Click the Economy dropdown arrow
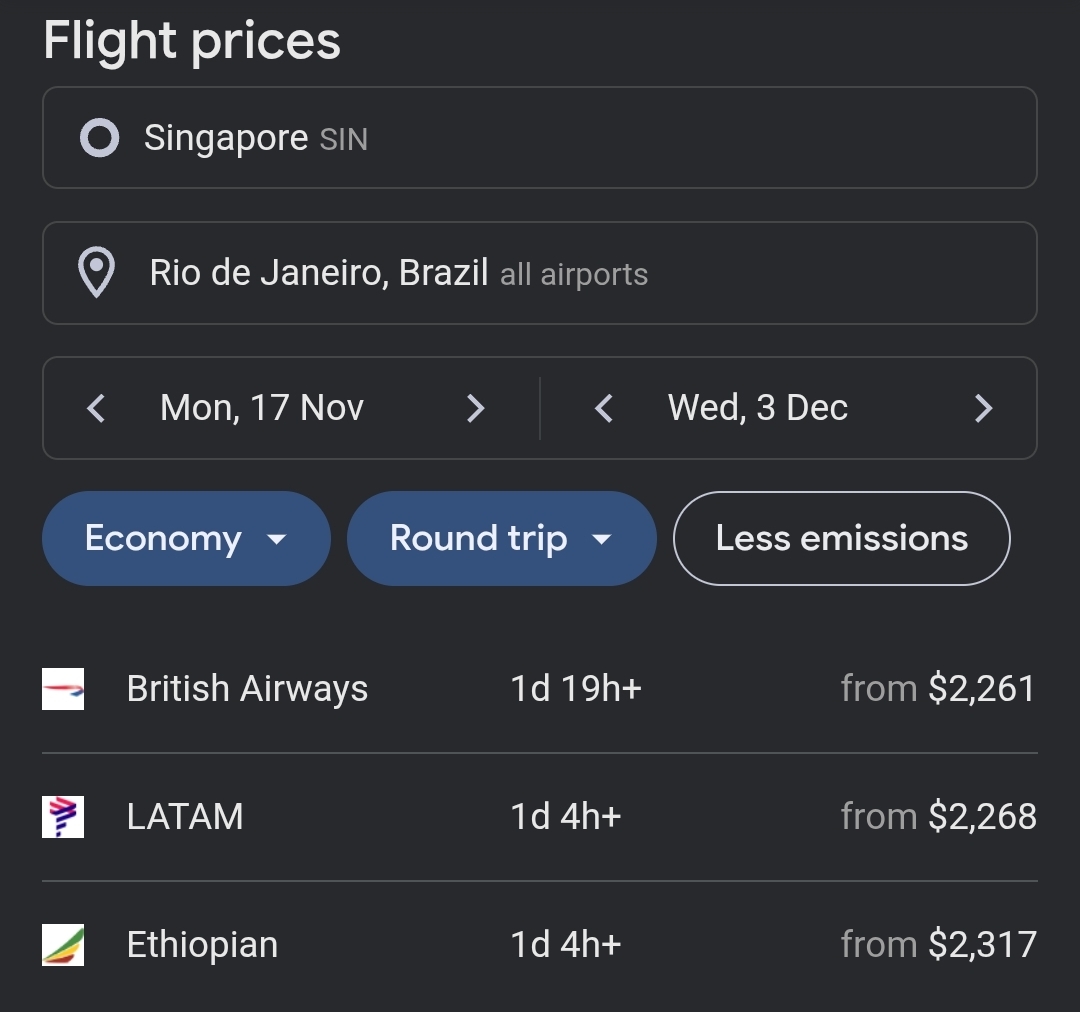The image size is (1080, 1012). pos(277,540)
